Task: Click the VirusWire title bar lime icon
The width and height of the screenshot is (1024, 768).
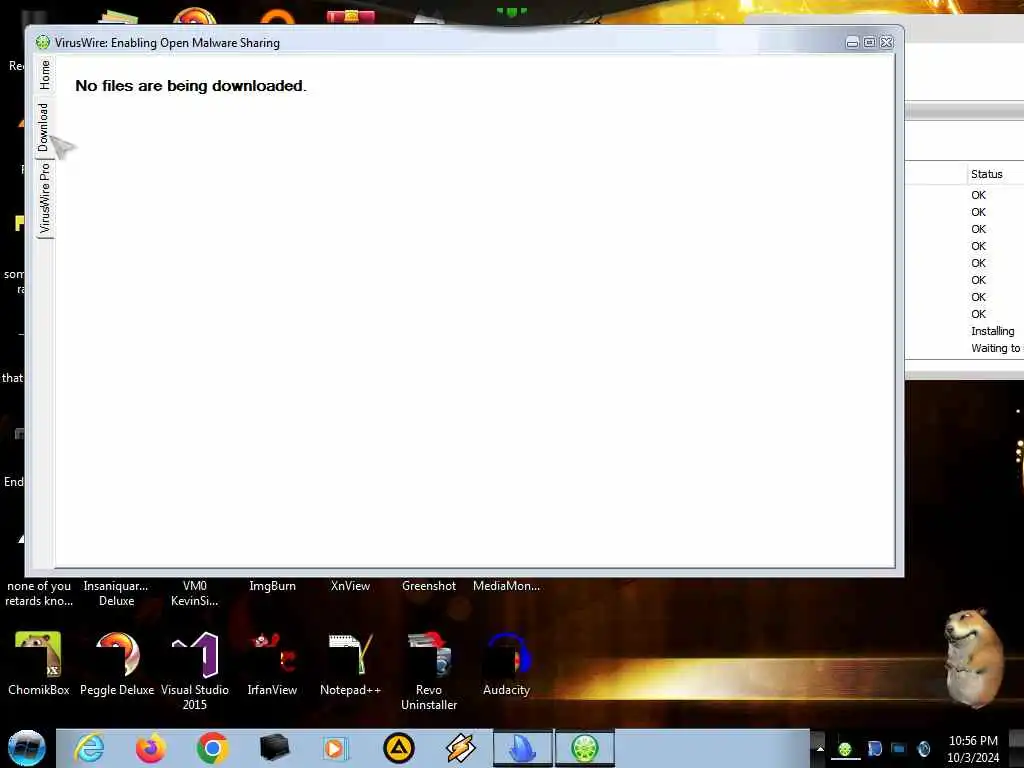Action: [x=42, y=42]
